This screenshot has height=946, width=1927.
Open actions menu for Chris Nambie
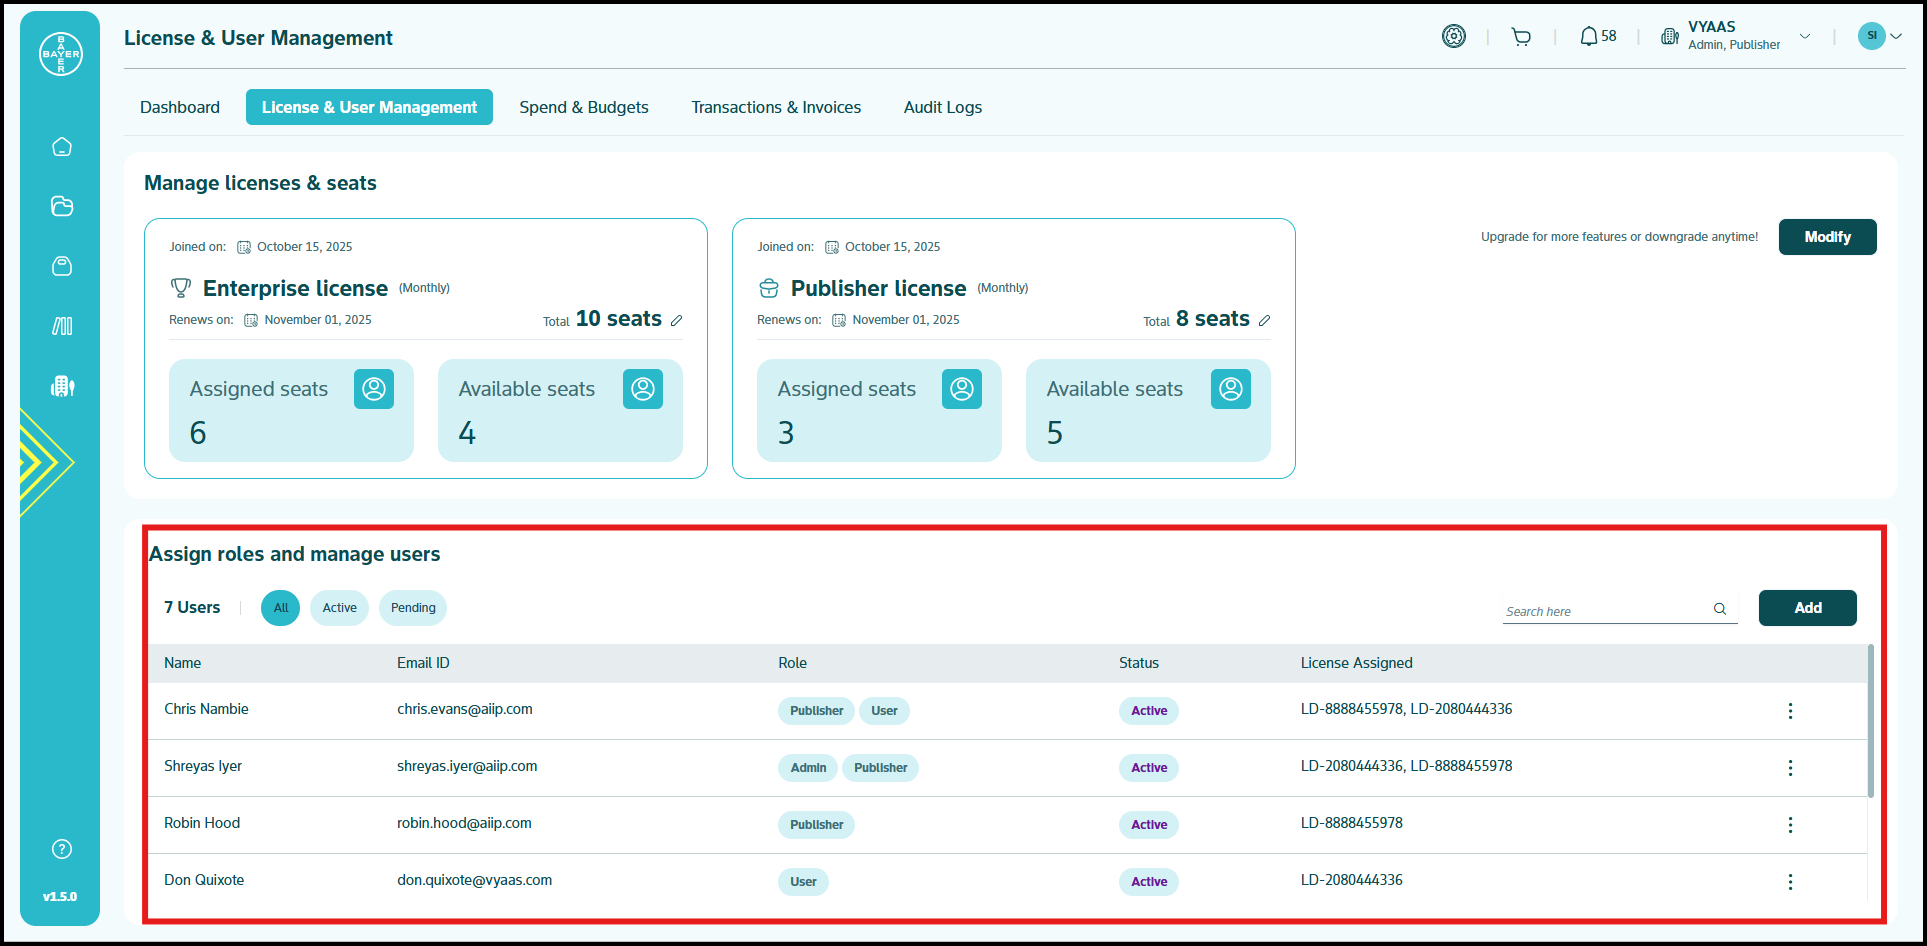[x=1790, y=711]
